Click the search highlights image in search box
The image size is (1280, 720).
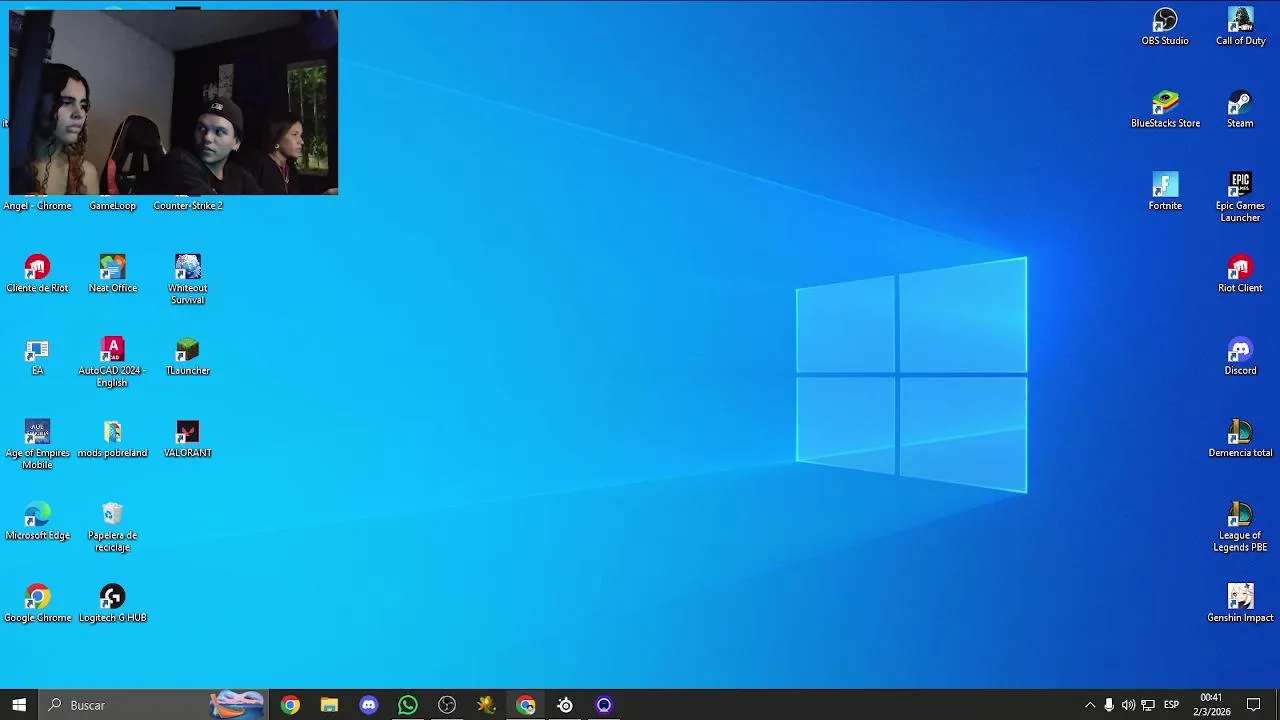[237, 705]
